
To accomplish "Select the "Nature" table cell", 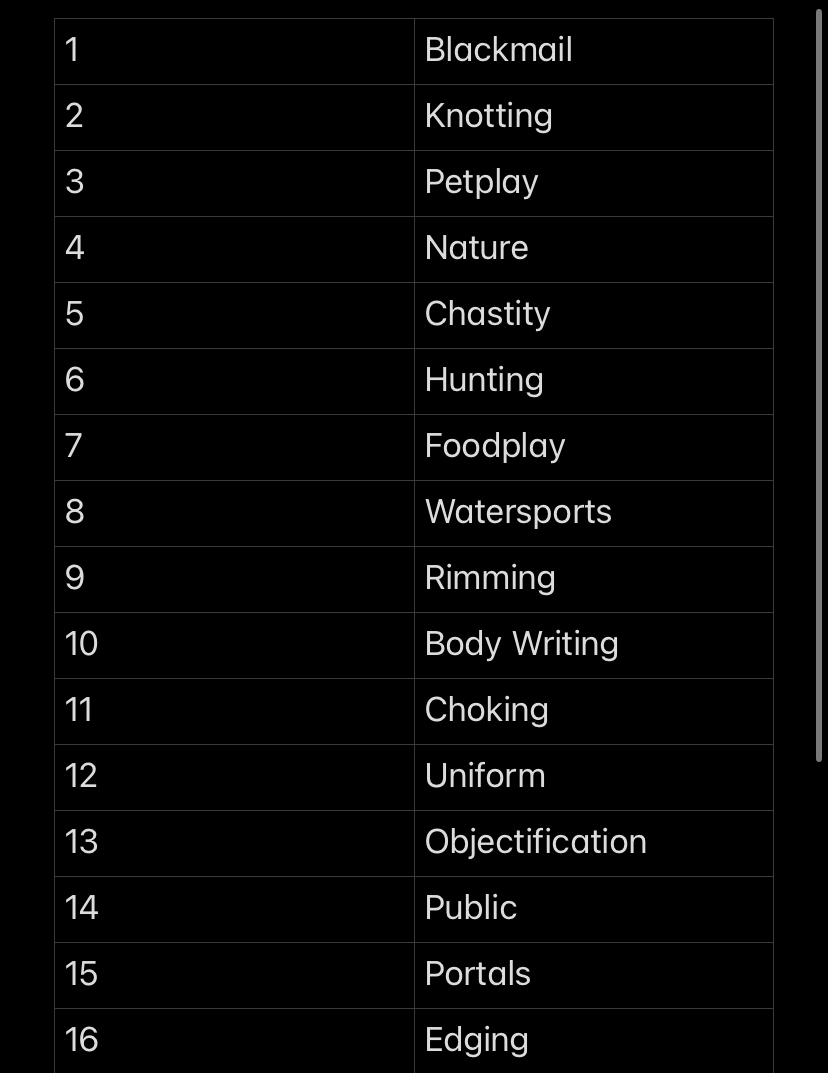I will click(476, 248).
